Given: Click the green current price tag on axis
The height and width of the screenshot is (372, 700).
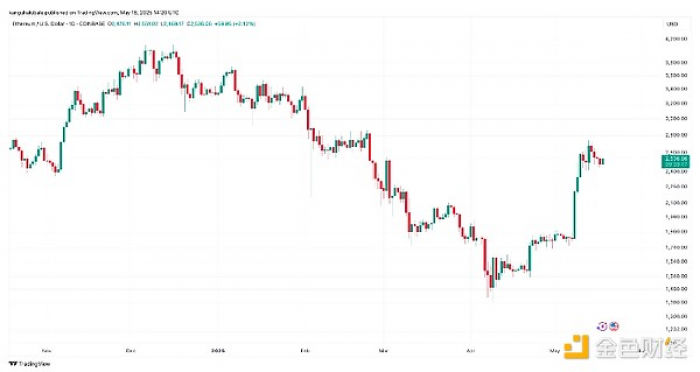Looking at the screenshot, I should pyautogui.click(x=675, y=161).
